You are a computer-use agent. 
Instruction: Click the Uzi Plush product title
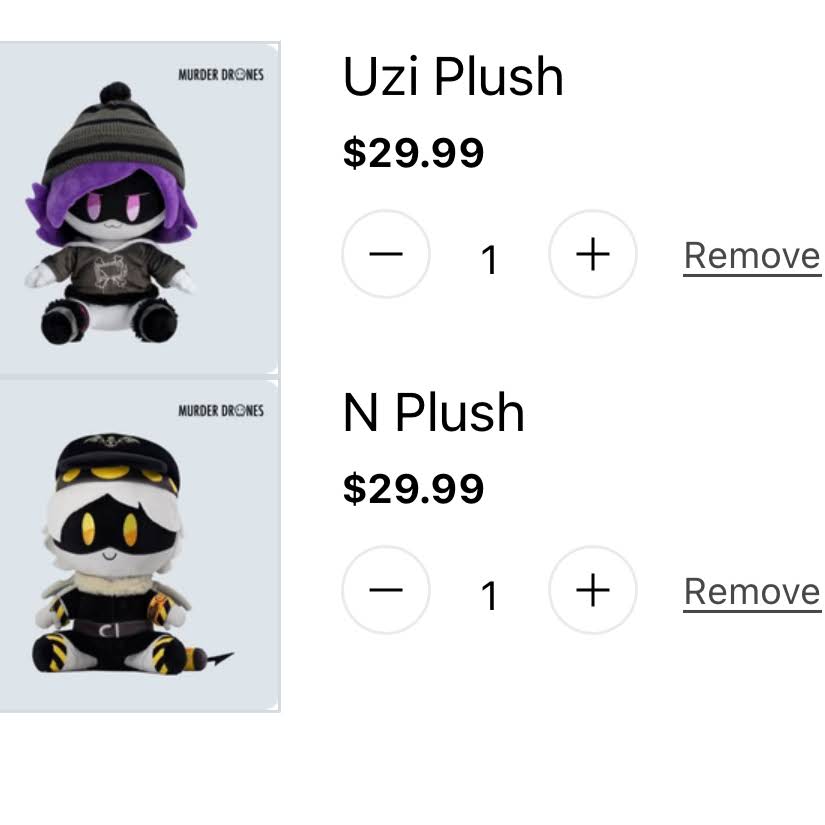coord(453,77)
